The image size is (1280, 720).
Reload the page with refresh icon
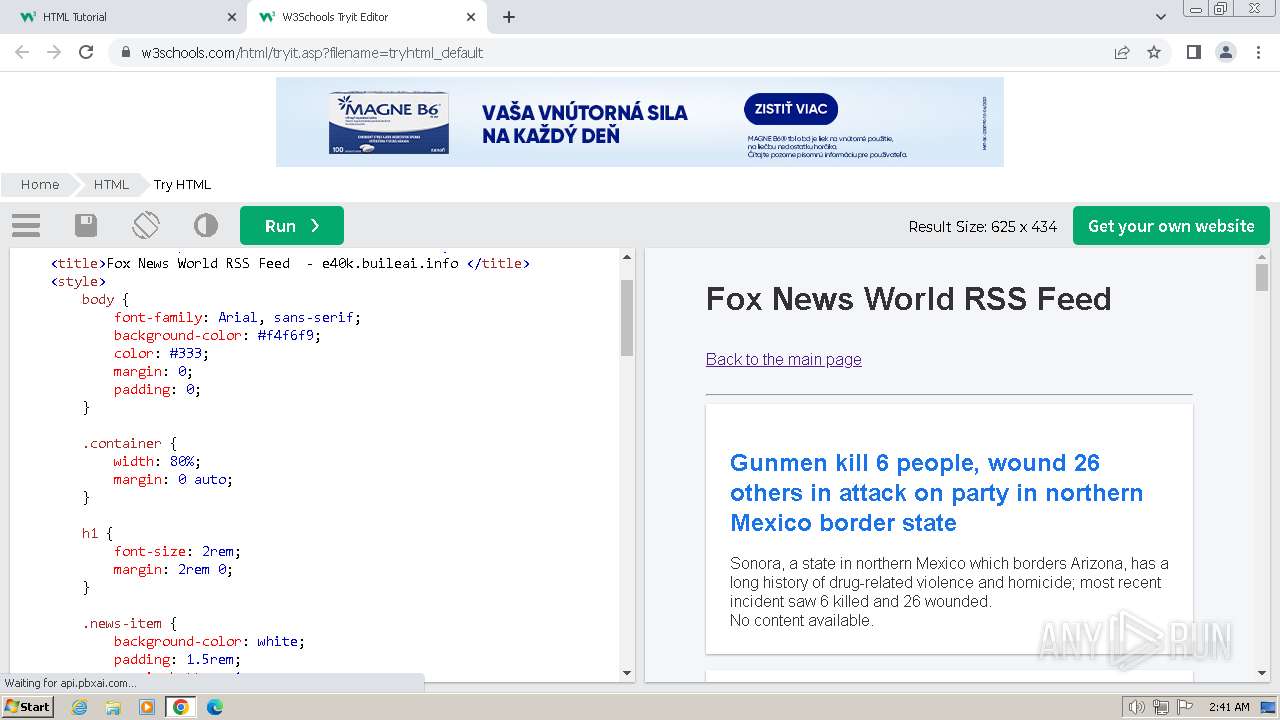click(86, 52)
